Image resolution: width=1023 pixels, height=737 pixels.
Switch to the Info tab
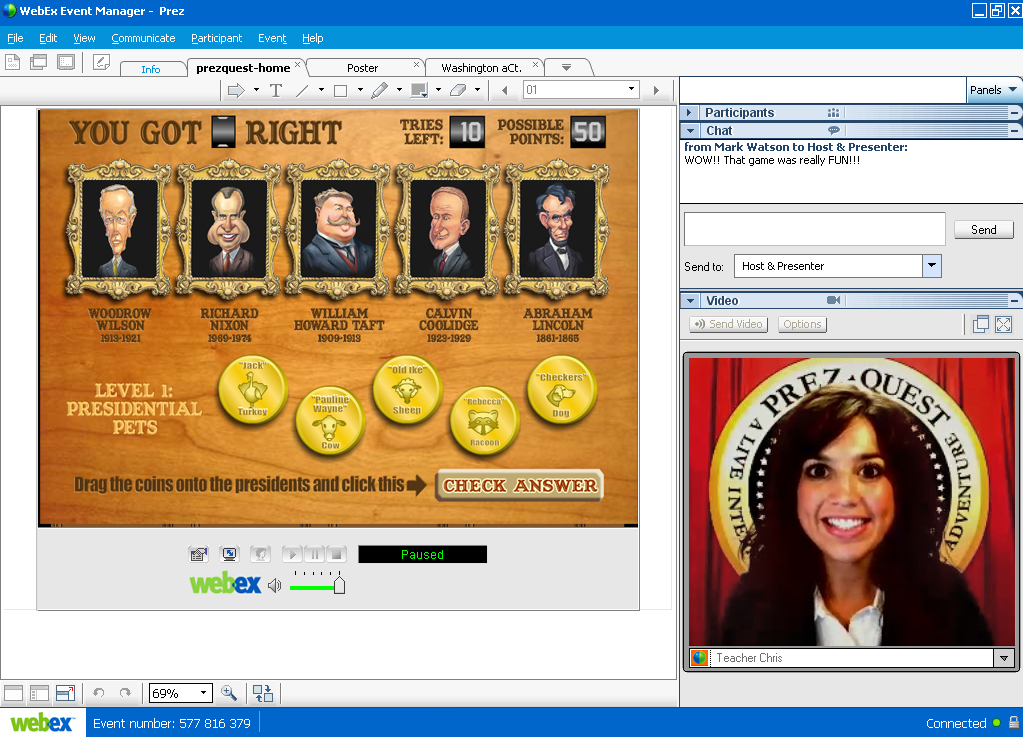tap(151, 69)
